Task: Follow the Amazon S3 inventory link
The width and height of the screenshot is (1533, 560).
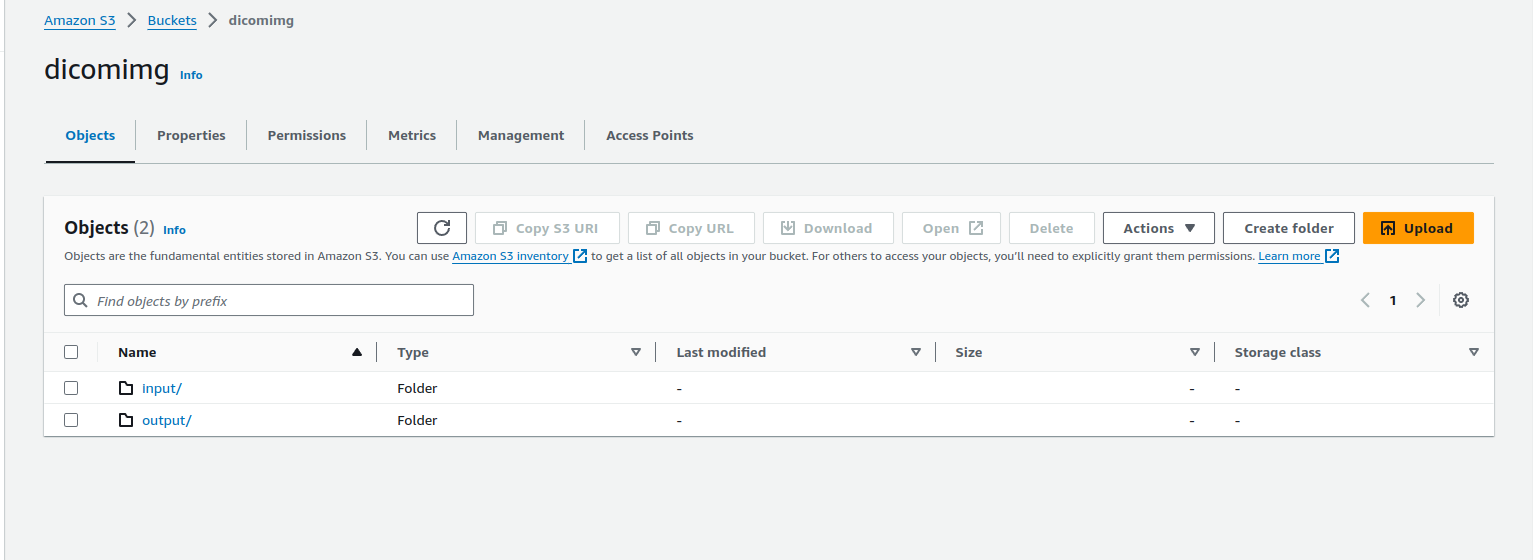Action: coord(511,256)
